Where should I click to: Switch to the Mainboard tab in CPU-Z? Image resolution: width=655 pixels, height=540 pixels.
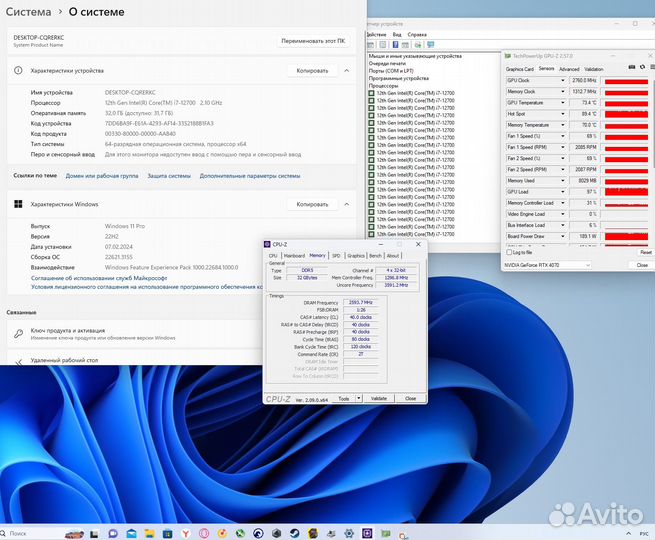[294, 256]
